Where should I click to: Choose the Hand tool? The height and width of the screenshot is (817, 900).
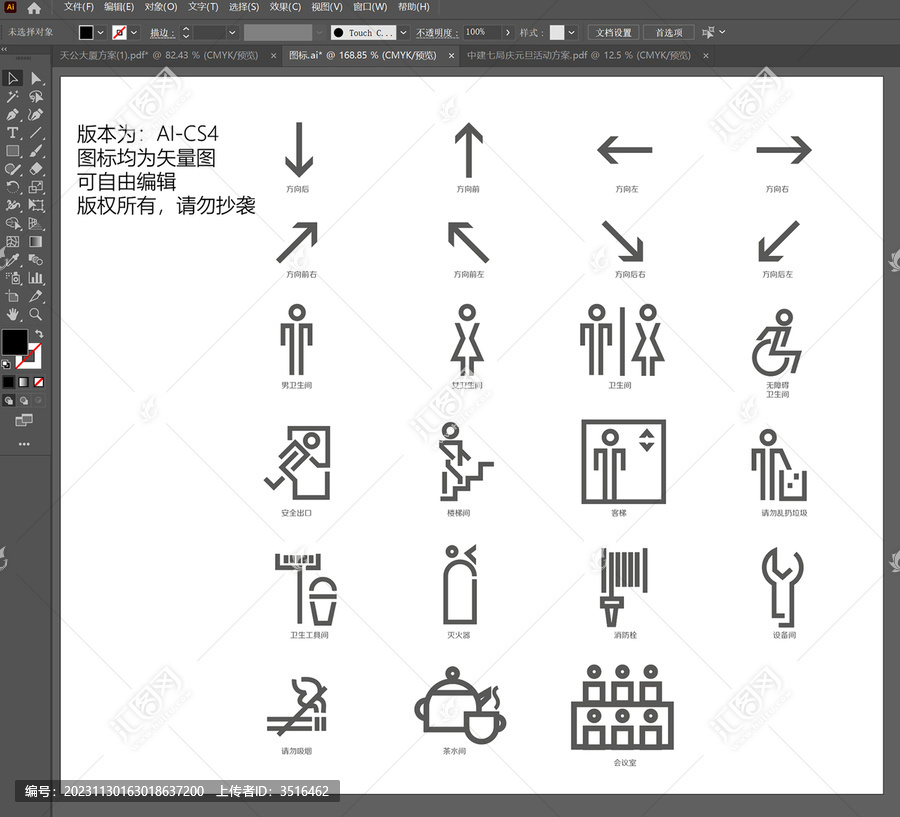(x=13, y=314)
